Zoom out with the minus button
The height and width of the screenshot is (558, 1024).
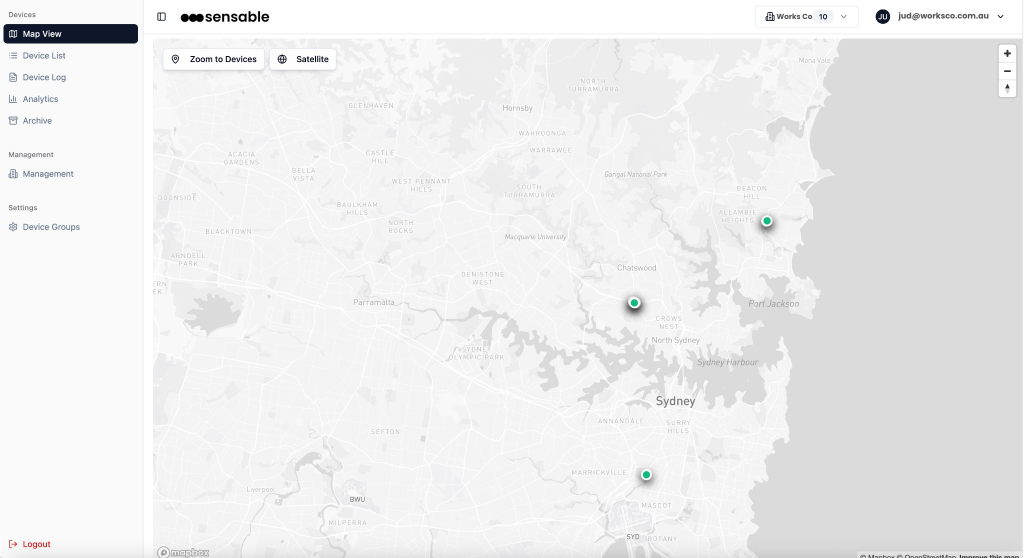coord(1007,71)
